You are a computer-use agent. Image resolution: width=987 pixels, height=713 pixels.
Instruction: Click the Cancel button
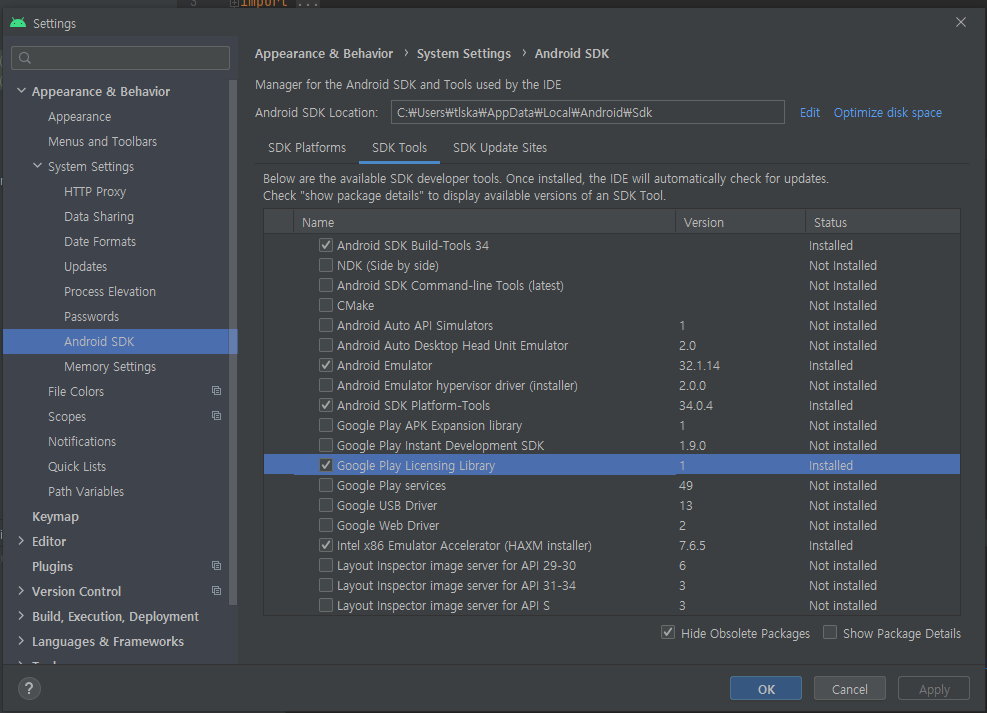849,689
